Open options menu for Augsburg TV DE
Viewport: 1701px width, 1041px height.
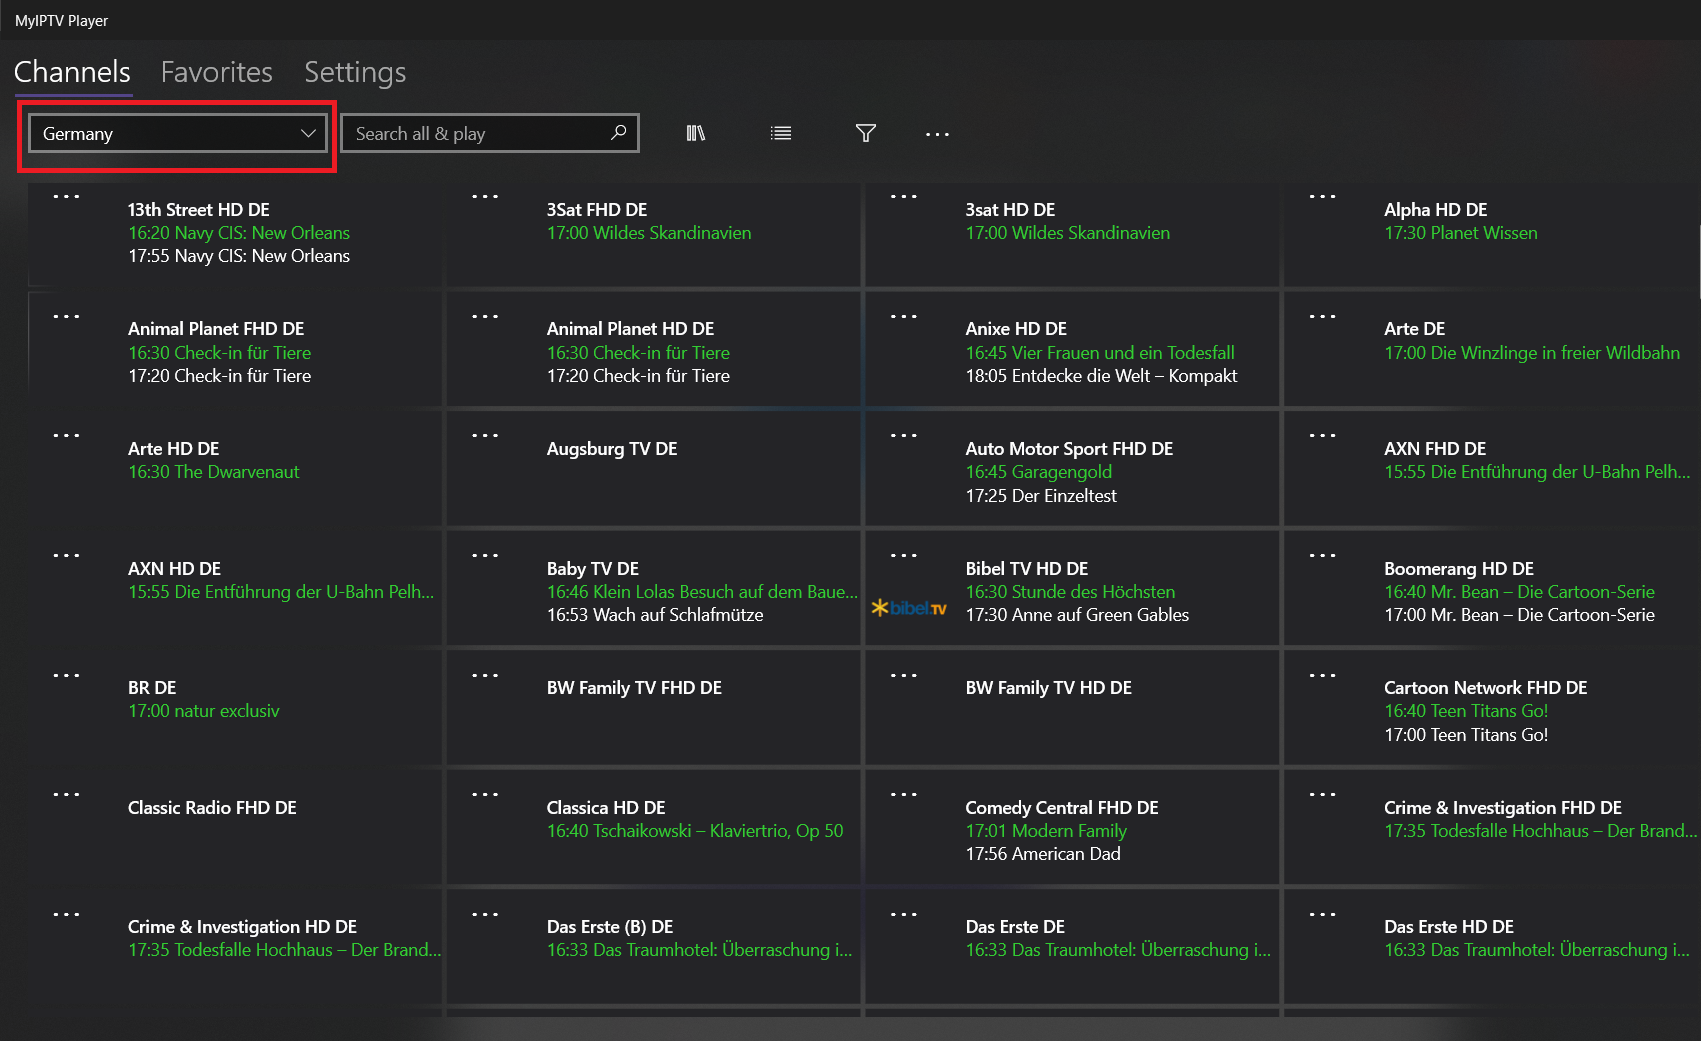click(485, 435)
